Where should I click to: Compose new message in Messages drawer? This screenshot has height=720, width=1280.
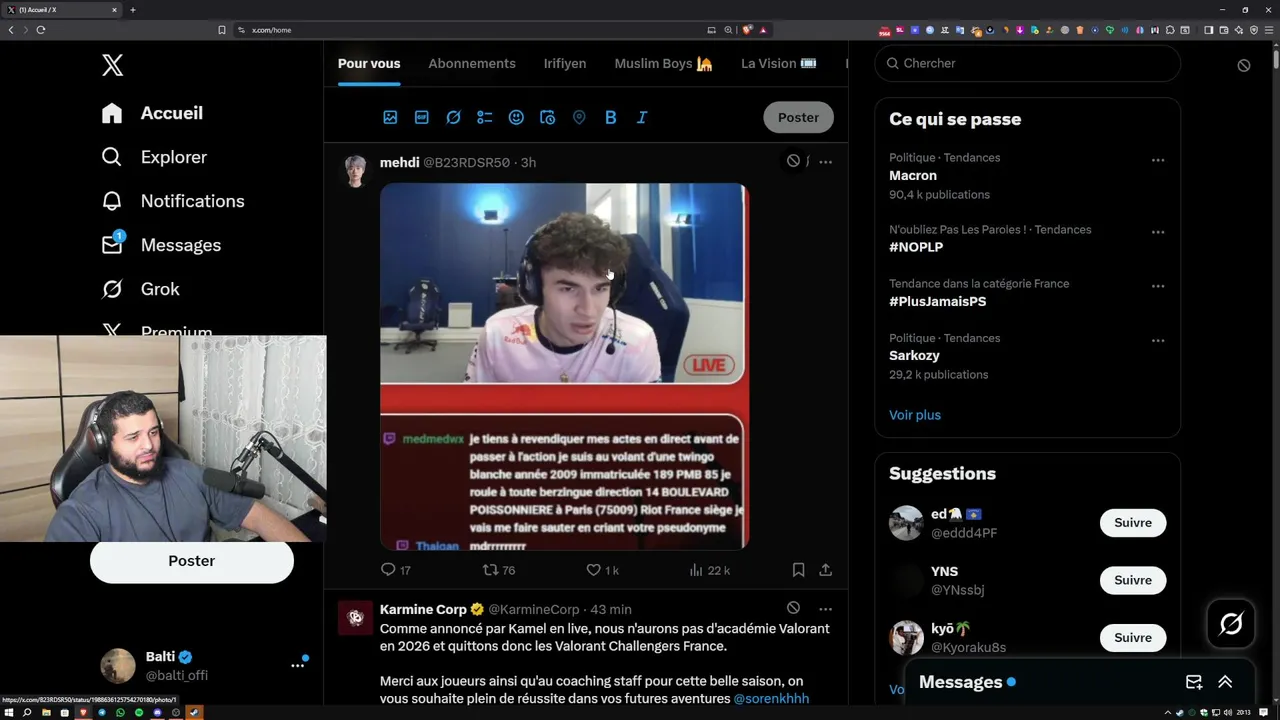click(1194, 682)
